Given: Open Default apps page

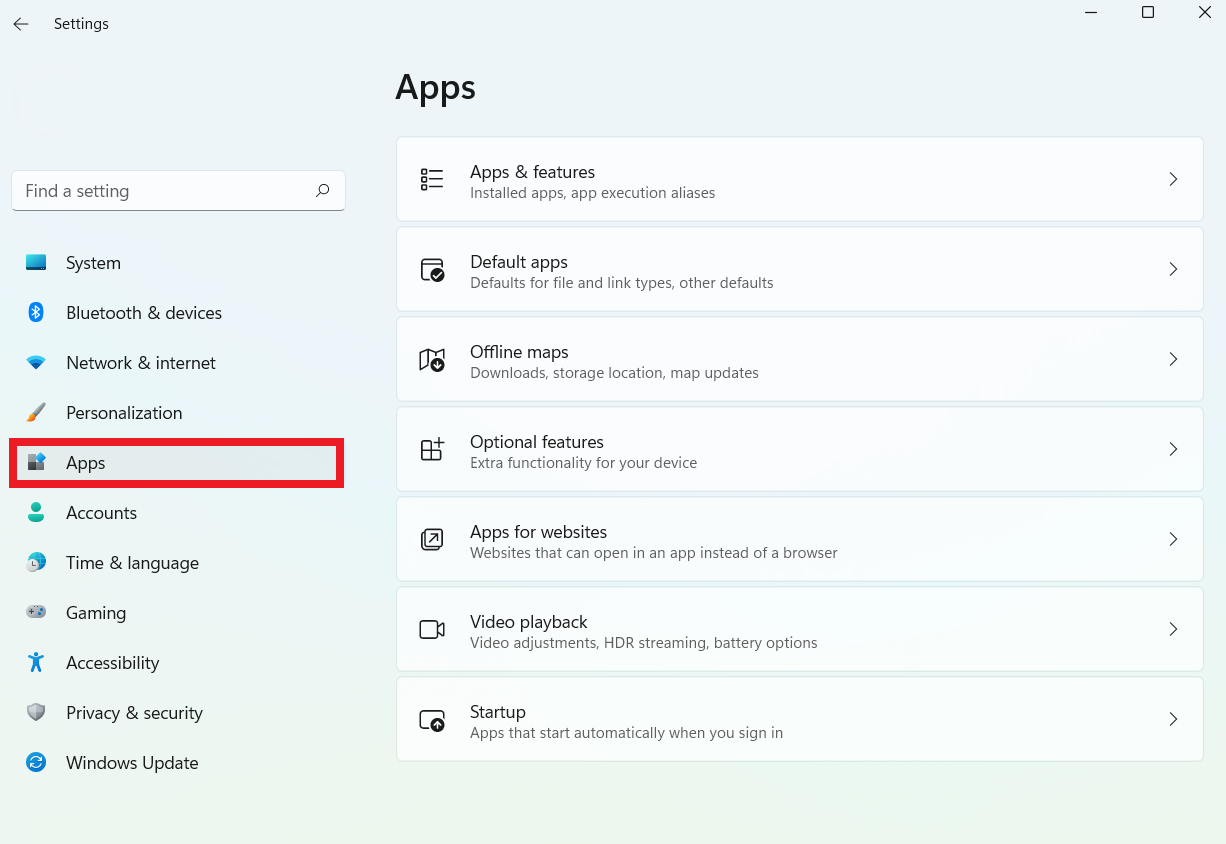Looking at the screenshot, I should coord(800,269).
